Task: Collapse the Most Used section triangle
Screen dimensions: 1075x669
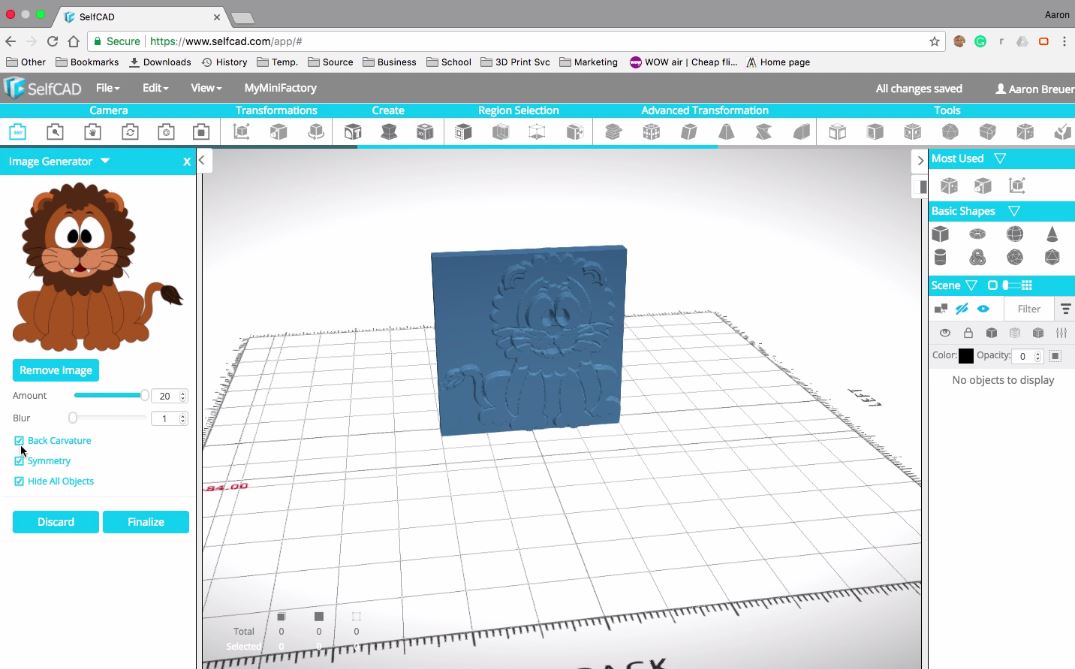Action: [x=1000, y=158]
